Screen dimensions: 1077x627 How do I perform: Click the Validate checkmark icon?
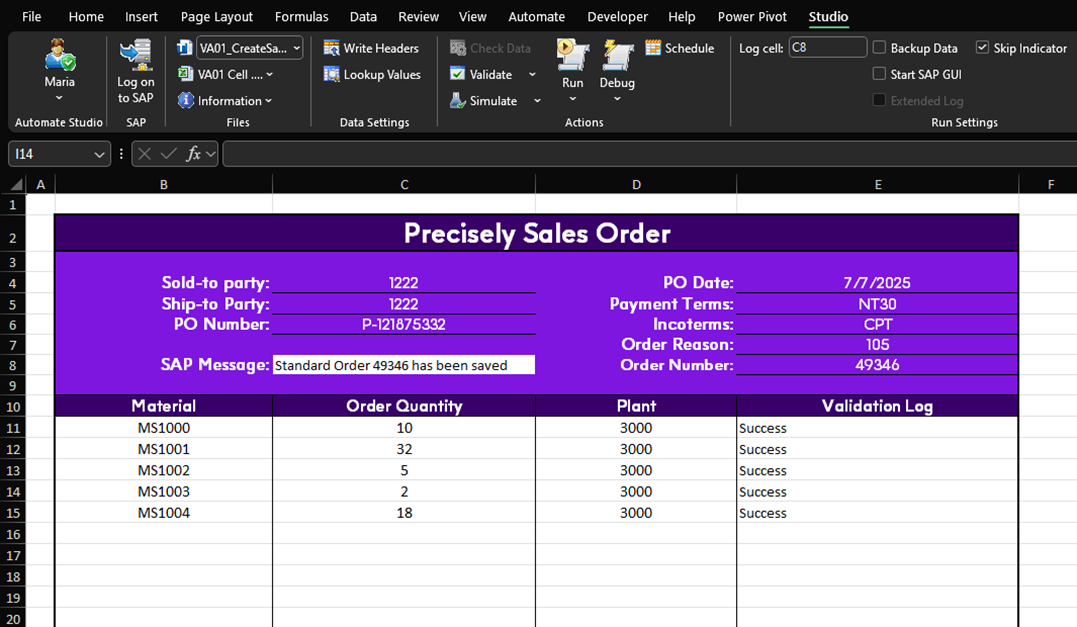(457, 73)
